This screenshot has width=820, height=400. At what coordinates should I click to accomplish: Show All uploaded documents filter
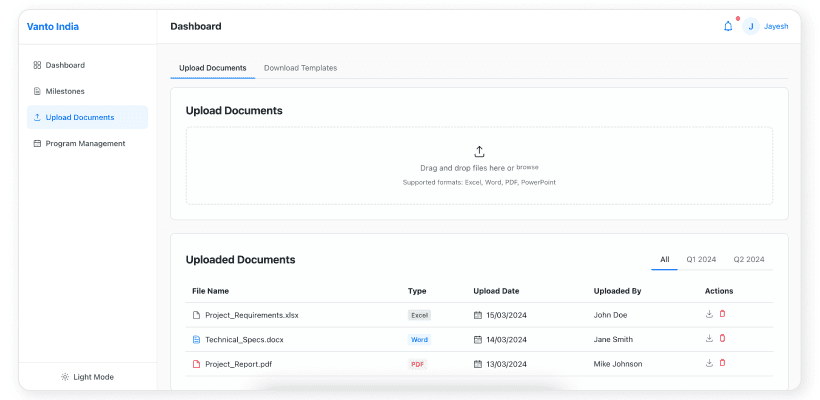(664, 259)
